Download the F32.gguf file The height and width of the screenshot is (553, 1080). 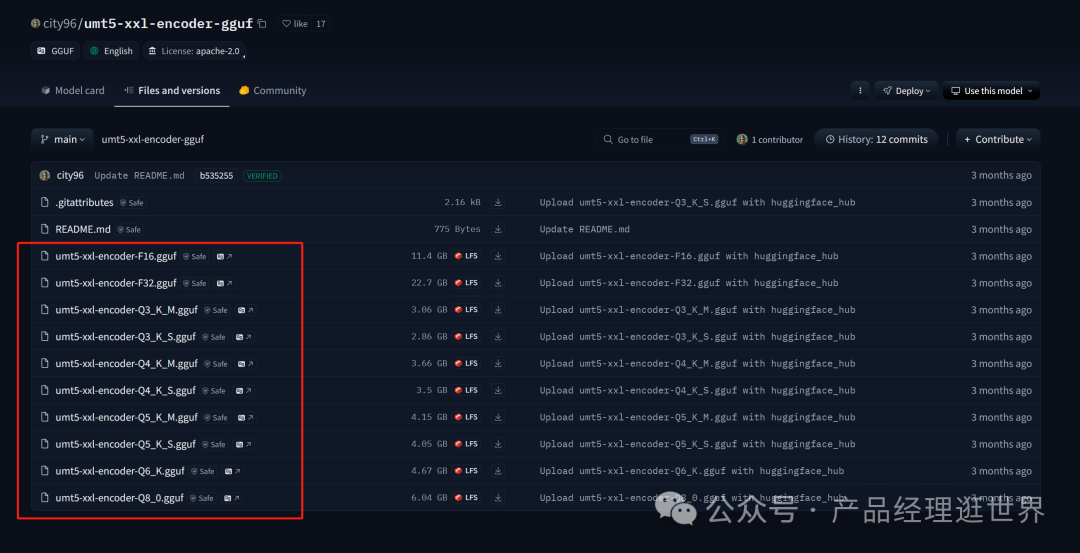click(x=498, y=283)
